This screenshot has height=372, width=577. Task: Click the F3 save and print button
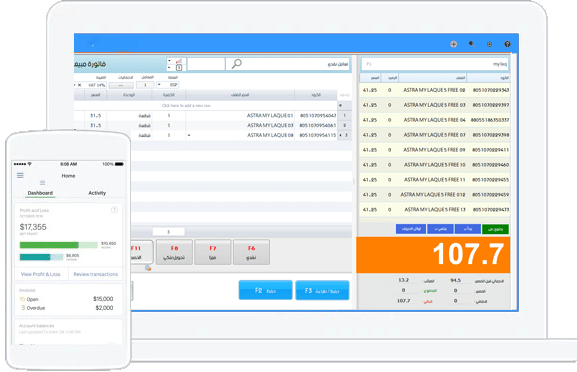coord(322,290)
